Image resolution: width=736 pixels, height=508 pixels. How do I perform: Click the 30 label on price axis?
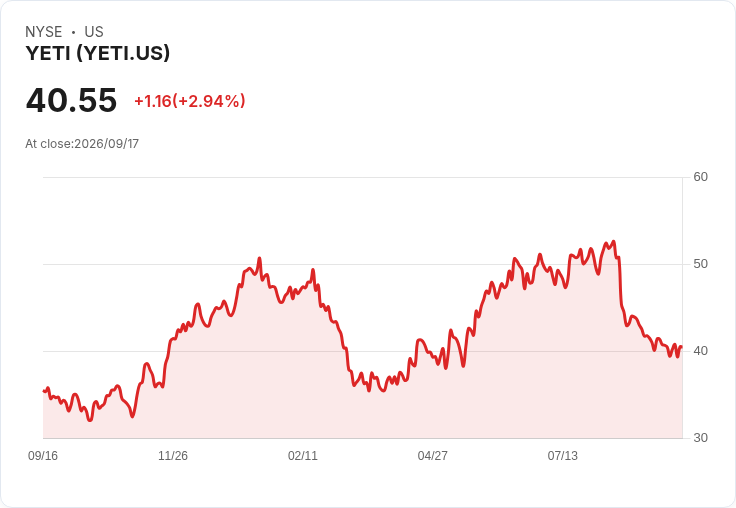(x=700, y=438)
